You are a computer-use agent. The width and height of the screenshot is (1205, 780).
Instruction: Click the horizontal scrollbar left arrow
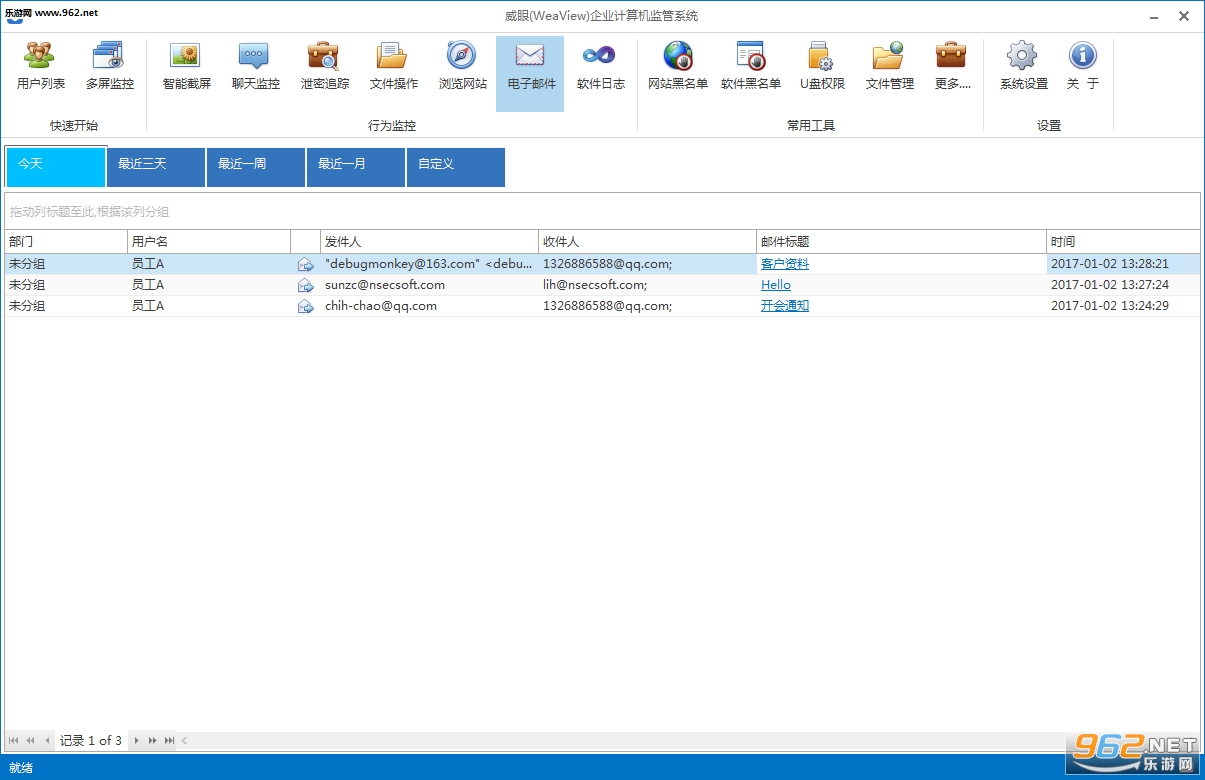tap(184, 741)
